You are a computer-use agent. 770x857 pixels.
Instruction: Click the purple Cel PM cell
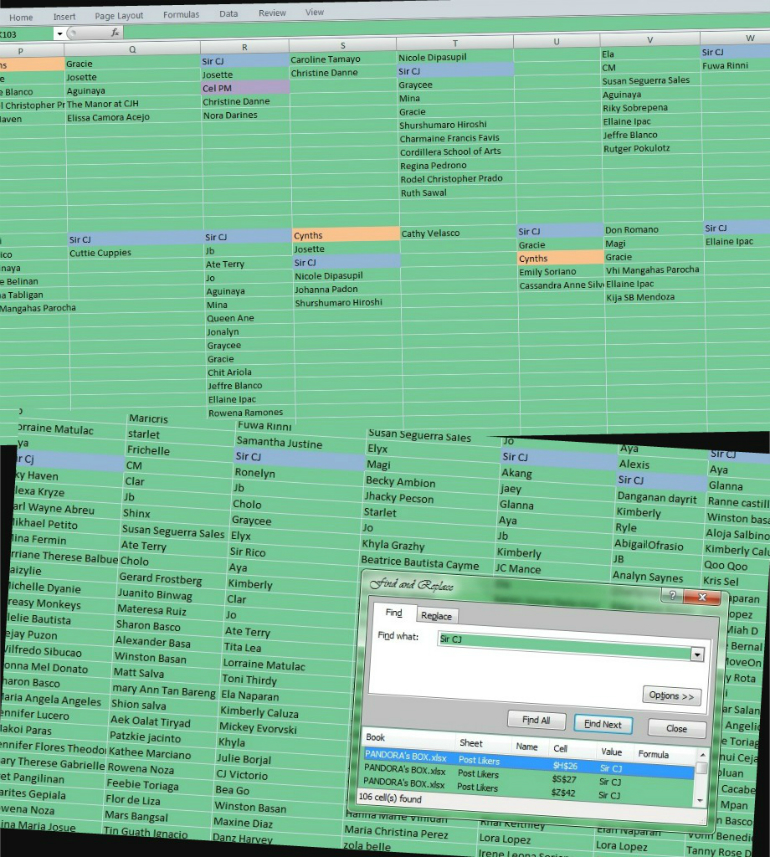pos(245,88)
